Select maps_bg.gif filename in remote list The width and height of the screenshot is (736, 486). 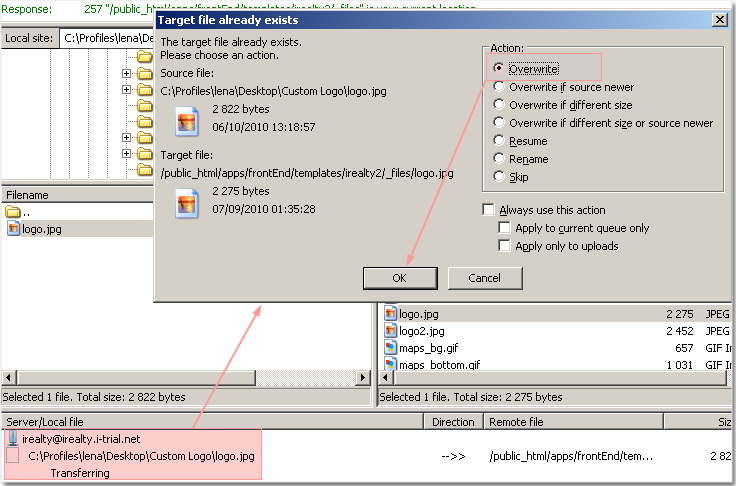(x=428, y=348)
